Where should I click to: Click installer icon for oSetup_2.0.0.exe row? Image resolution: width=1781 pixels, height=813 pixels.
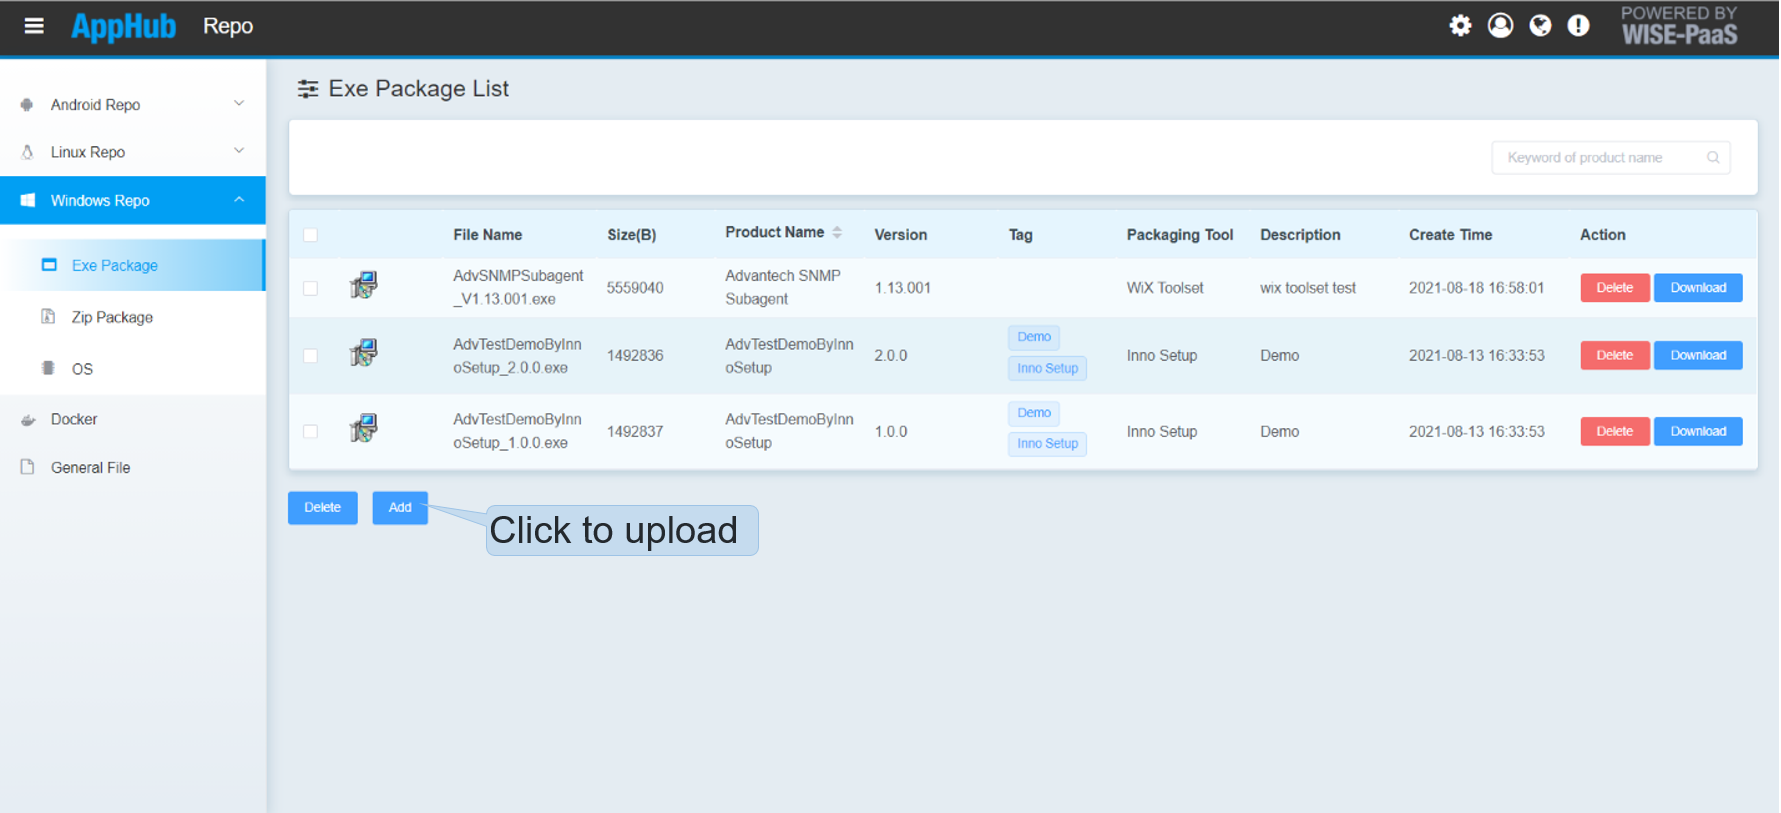(x=363, y=353)
